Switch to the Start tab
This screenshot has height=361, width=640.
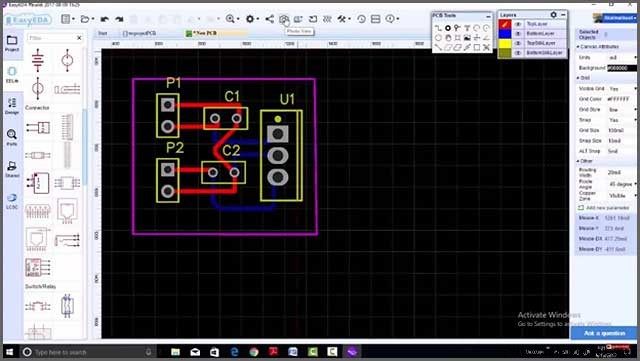(x=103, y=33)
